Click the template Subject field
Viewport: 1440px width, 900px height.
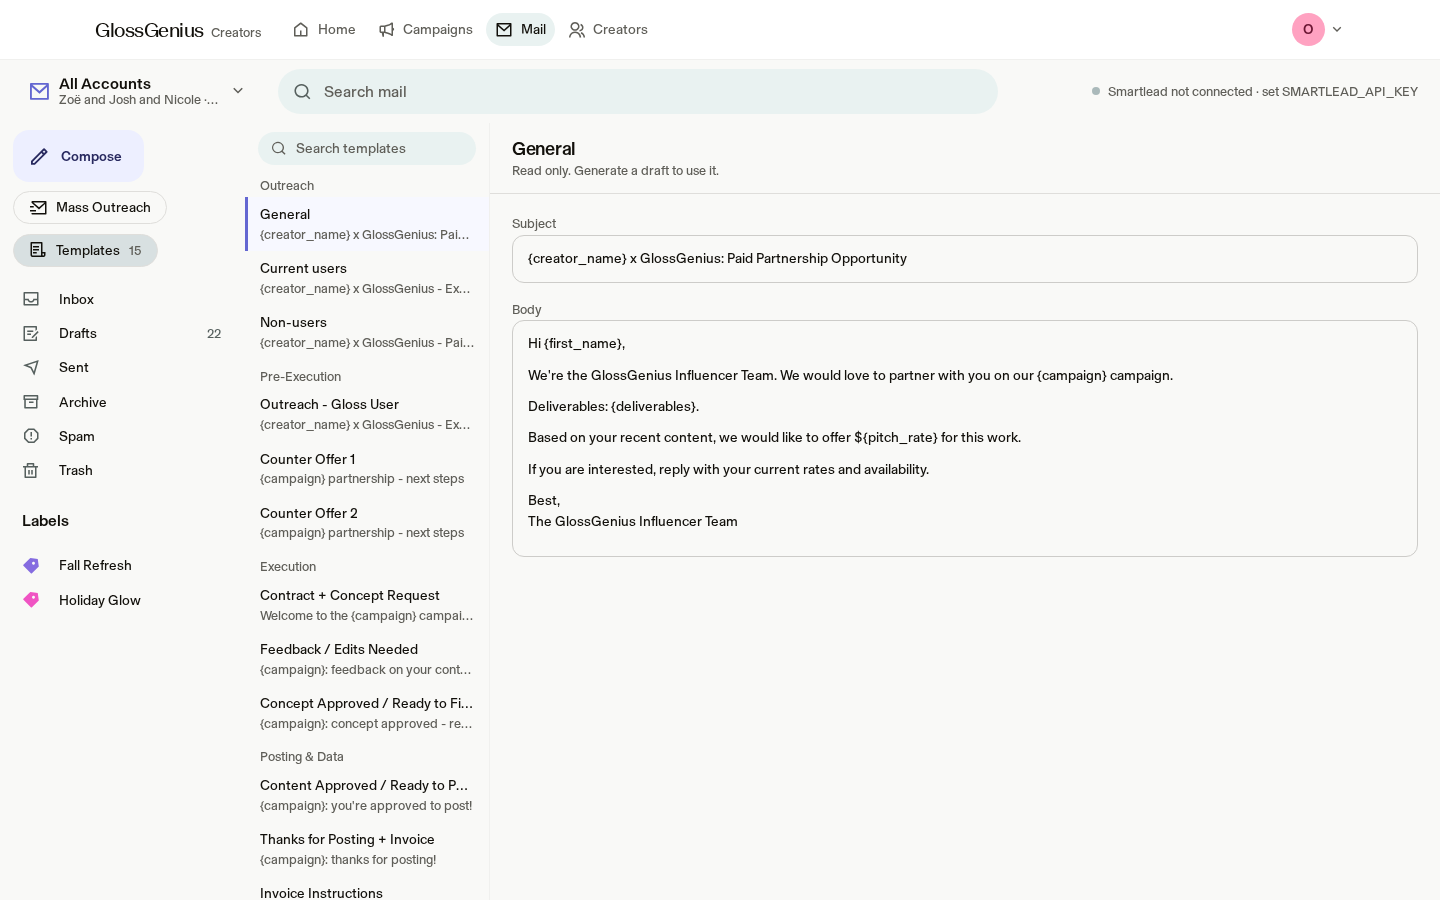click(965, 259)
